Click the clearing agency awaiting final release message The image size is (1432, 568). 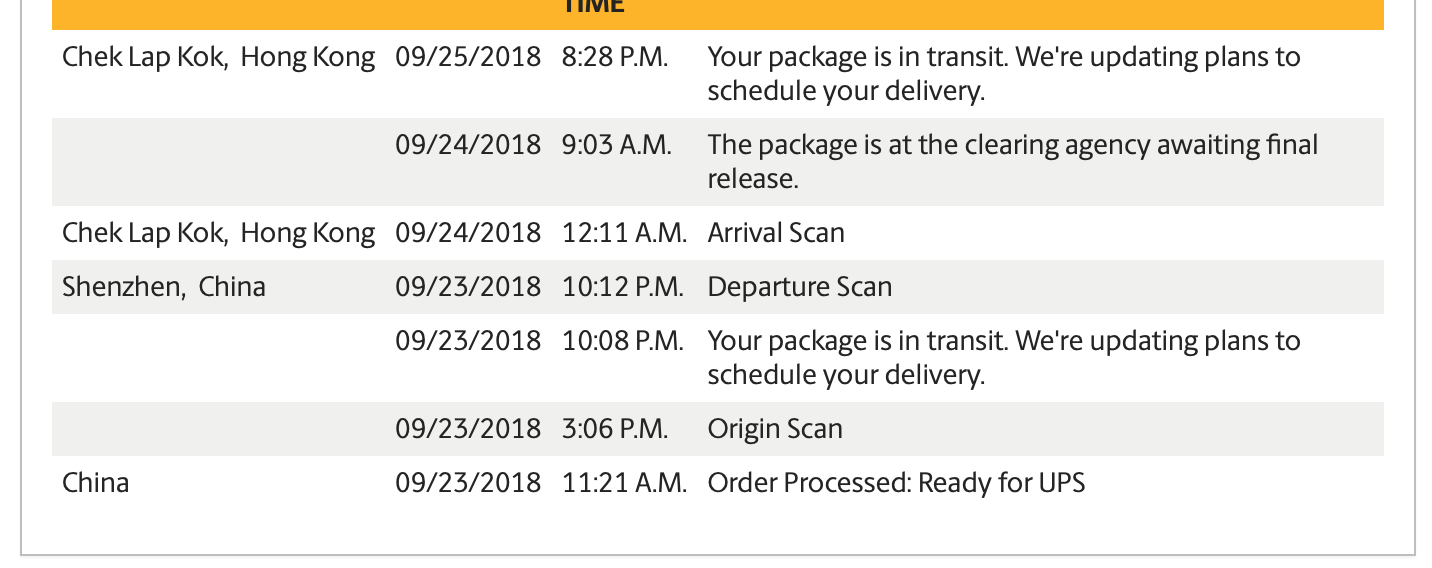pos(1013,162)
